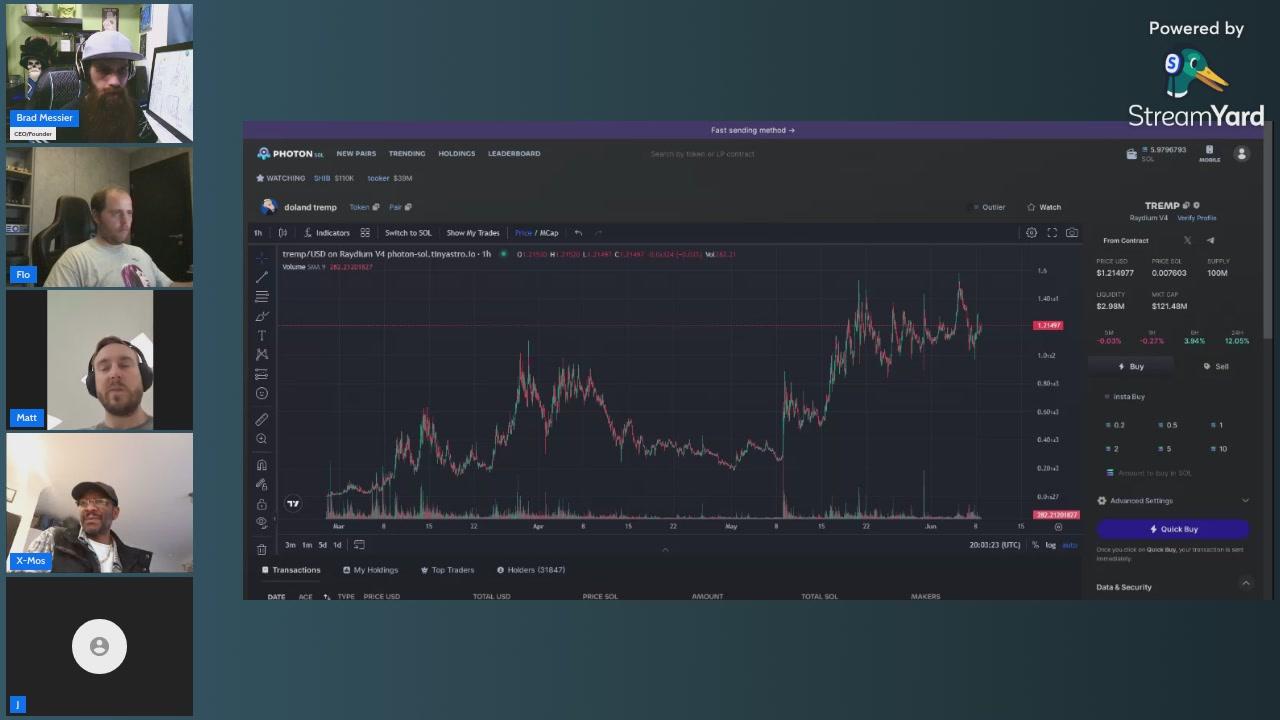Click the wallet icon beside SOL balance
The width and height of the screenshot is (1280, 720).
tap(1131, 154)
